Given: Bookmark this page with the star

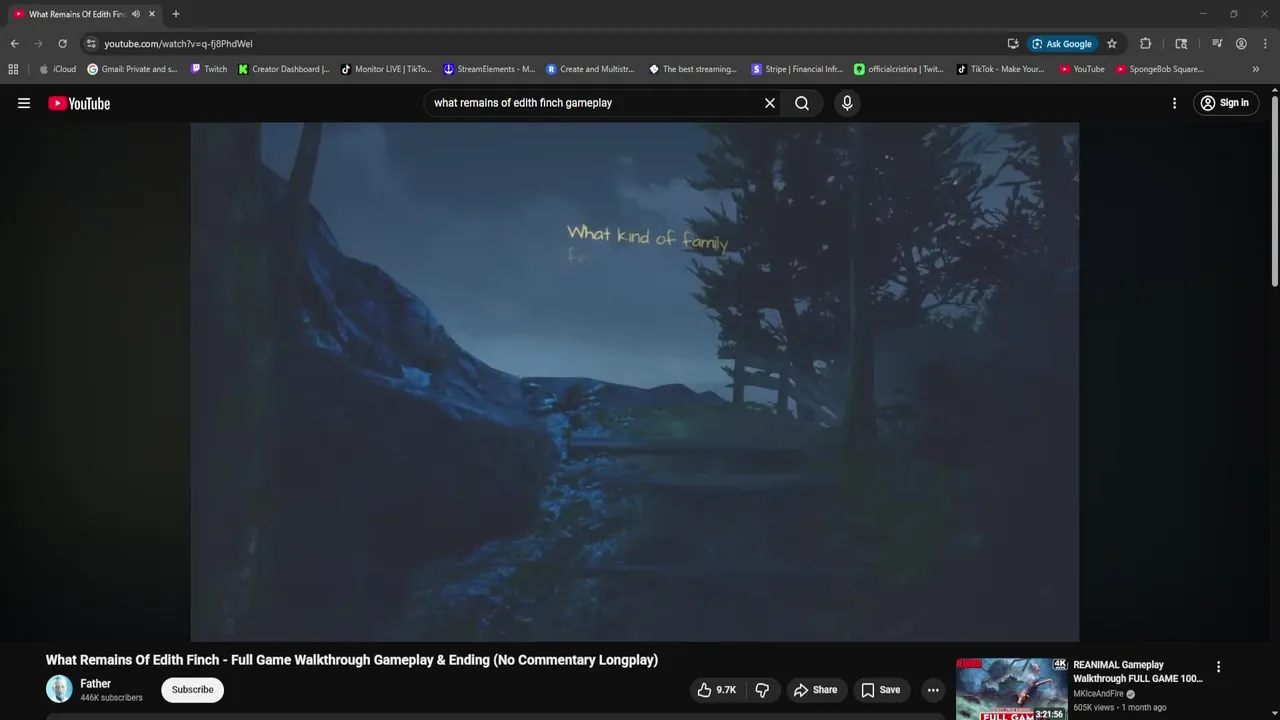Looking at the screenshot, I should 1112,44.
